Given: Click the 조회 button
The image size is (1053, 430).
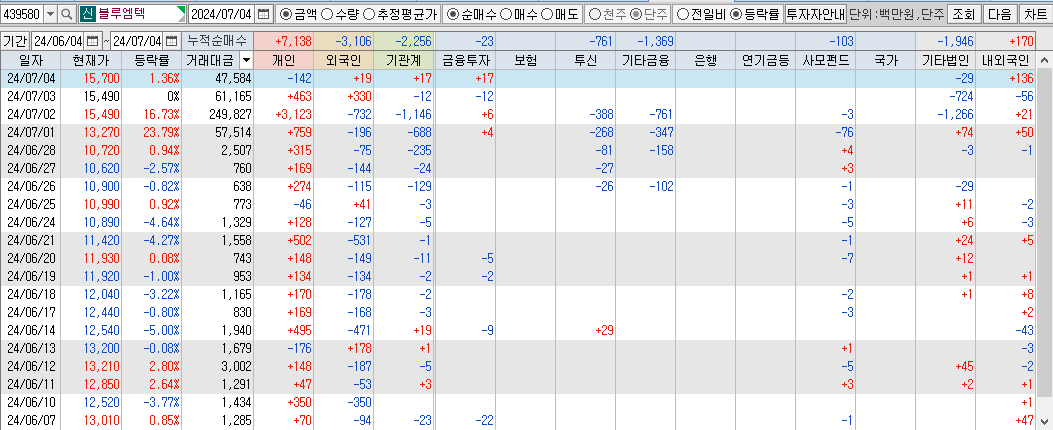Looking at the screenshot, I should 964,13.
